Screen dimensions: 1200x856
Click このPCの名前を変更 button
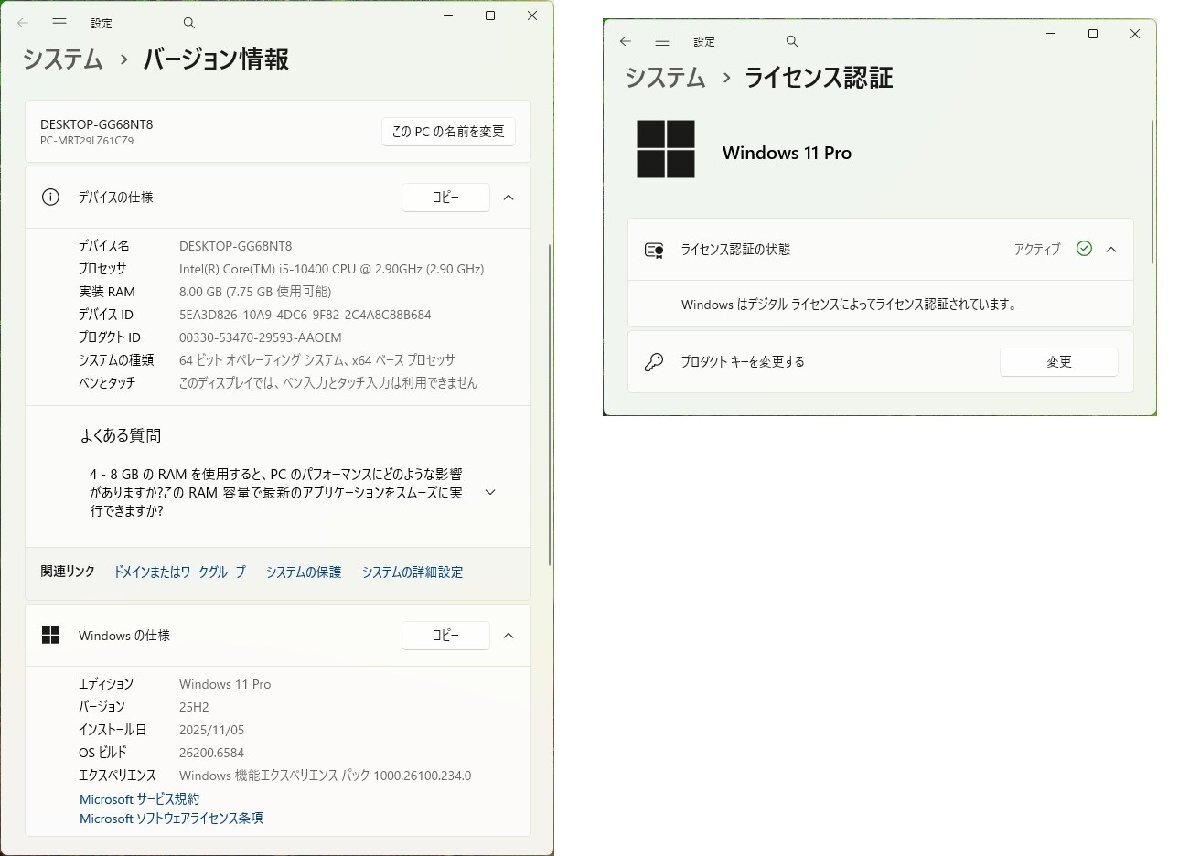[448, 131]
